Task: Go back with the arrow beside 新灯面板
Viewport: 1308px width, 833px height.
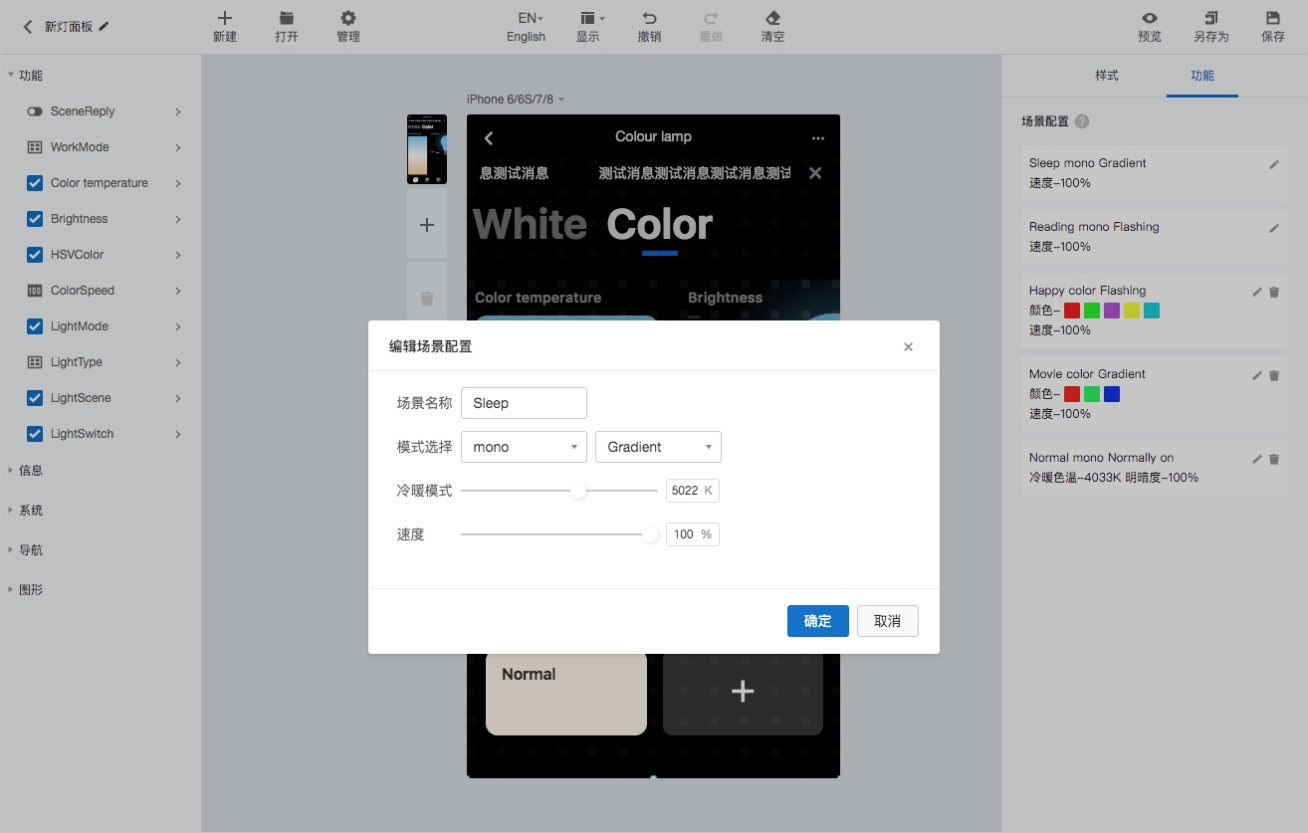Action: click(x=28, y=27)
